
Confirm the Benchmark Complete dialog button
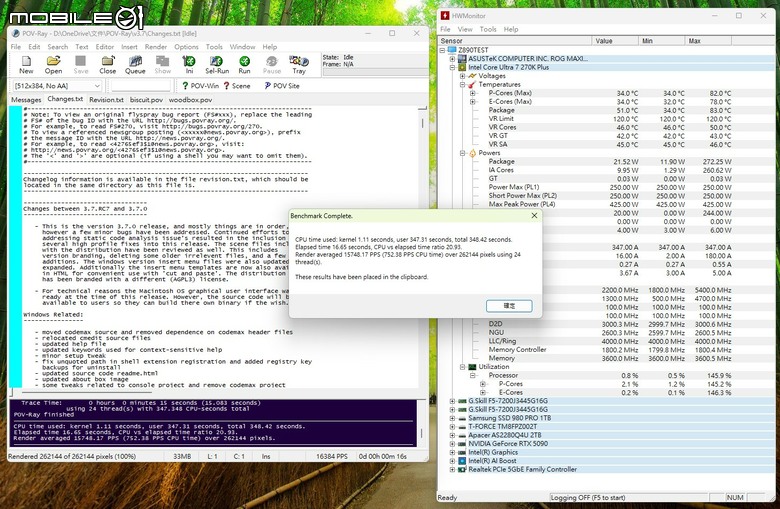509,305
